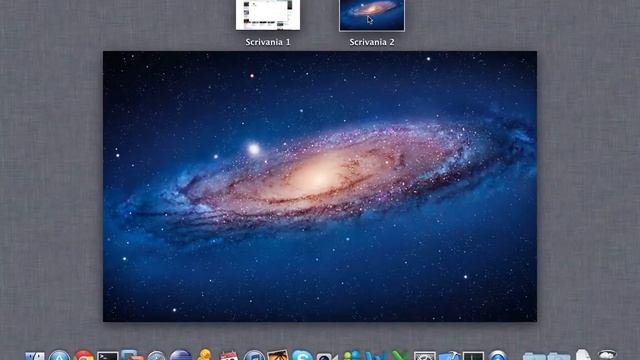This screenshot has height=360, width=640.
Task: Launch iTunes from the Dock
Action: 254,355
